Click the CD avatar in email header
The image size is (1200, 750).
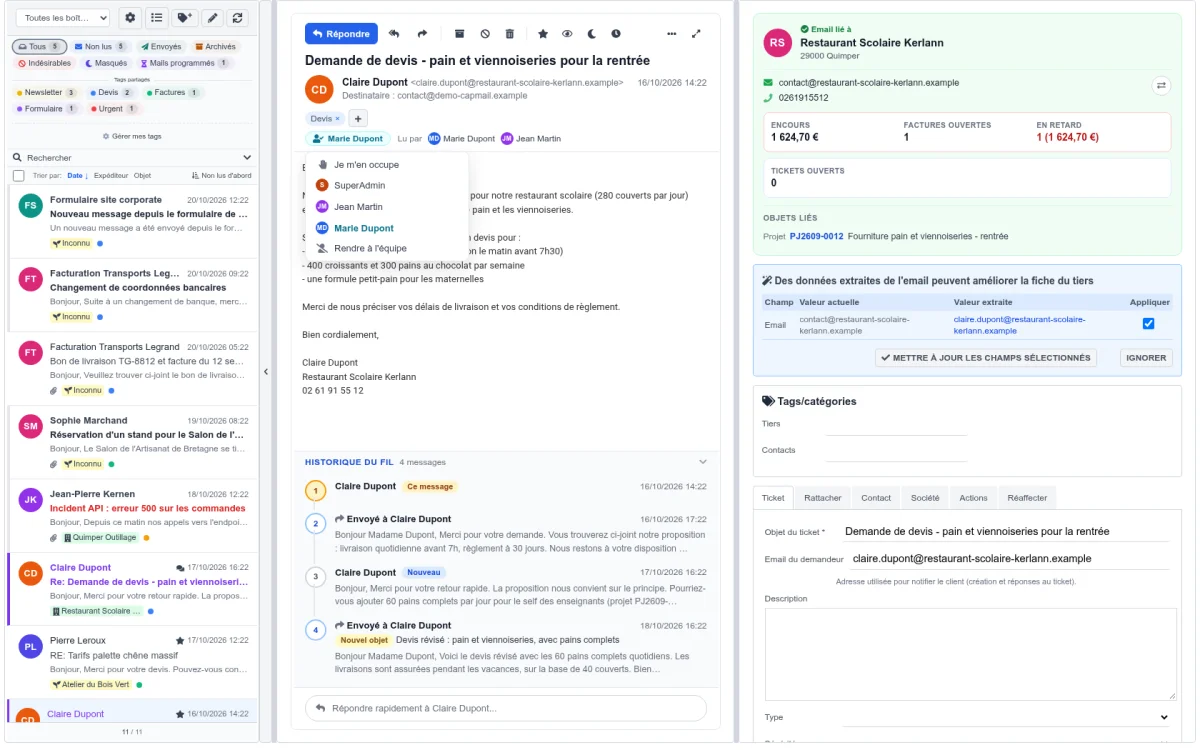point(319,89)
